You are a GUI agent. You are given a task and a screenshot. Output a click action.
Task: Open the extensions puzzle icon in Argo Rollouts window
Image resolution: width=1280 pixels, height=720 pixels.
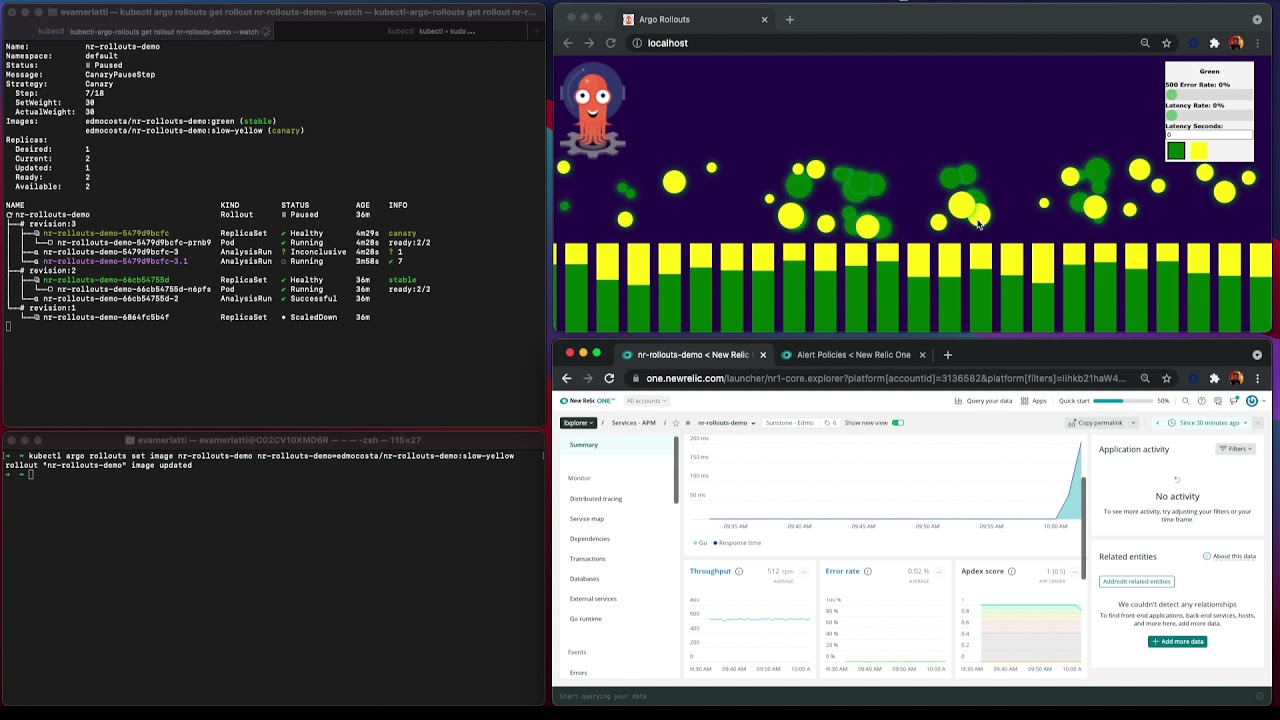click(x=1214, y=43)
